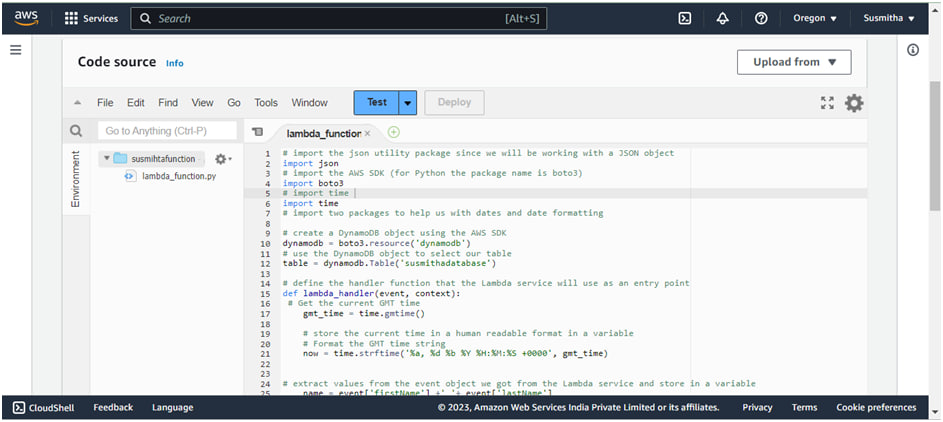This screenshot has height=422, width=943.
Task: Select the susmihtafunction folder
Action: click(x=163, y=159)
